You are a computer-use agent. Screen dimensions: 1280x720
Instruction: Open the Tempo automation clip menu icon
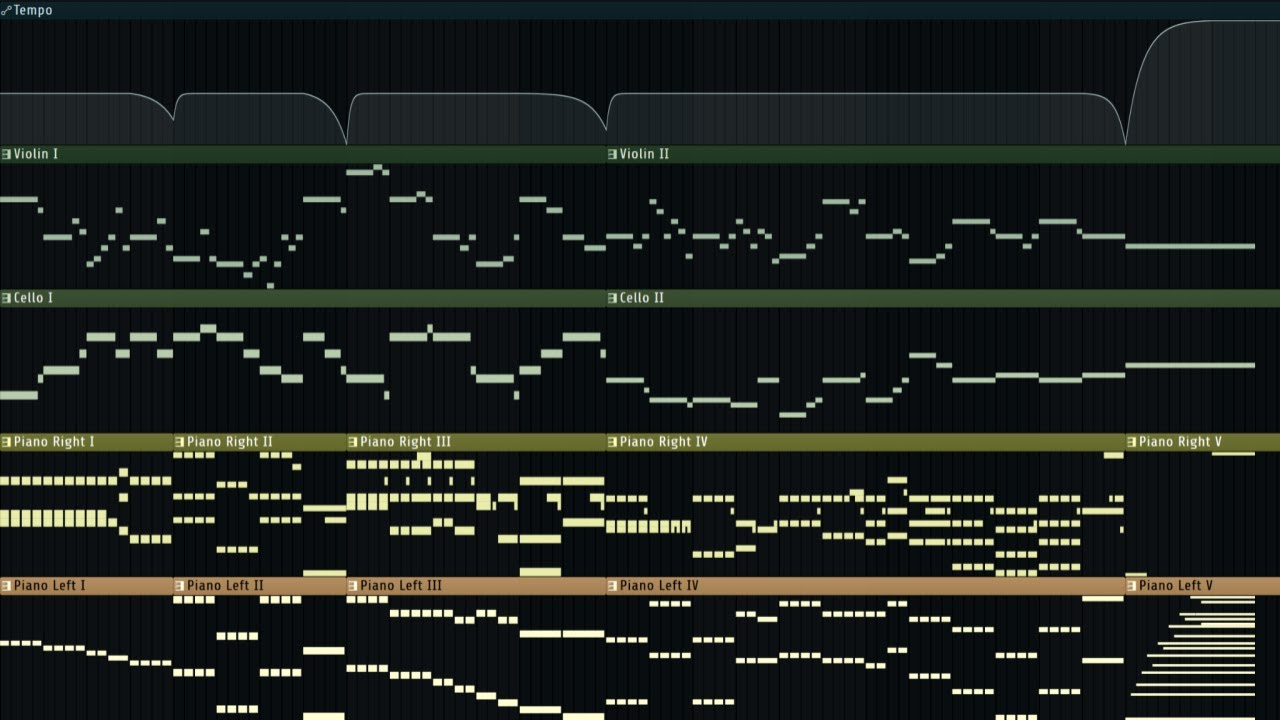pos(6,10)
